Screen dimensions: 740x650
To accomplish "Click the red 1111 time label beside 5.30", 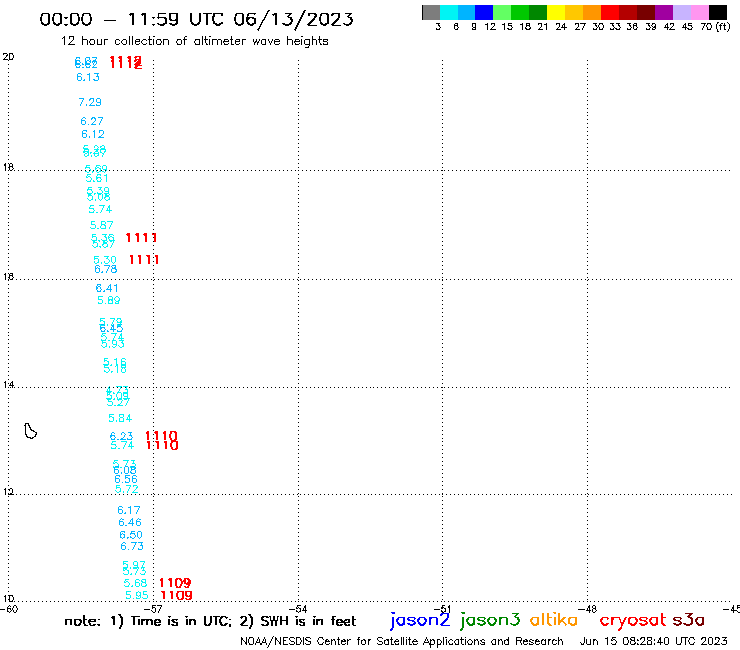I will (144, 260).
